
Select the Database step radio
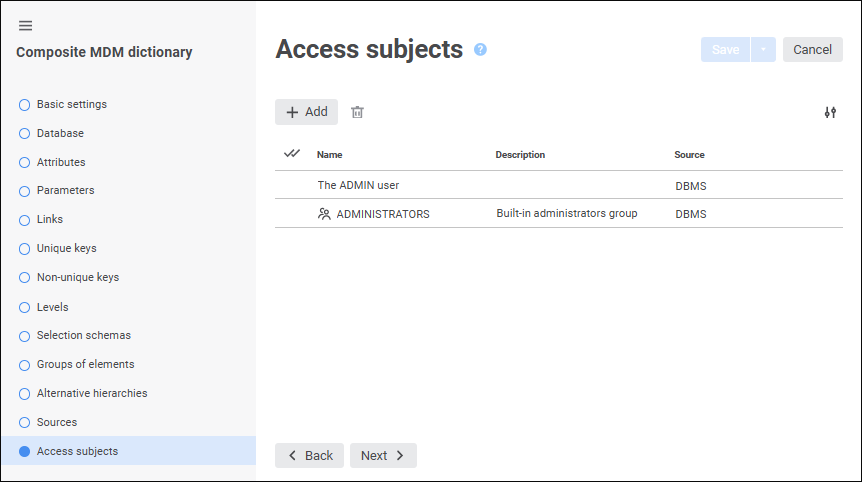(x=25, y=133)
